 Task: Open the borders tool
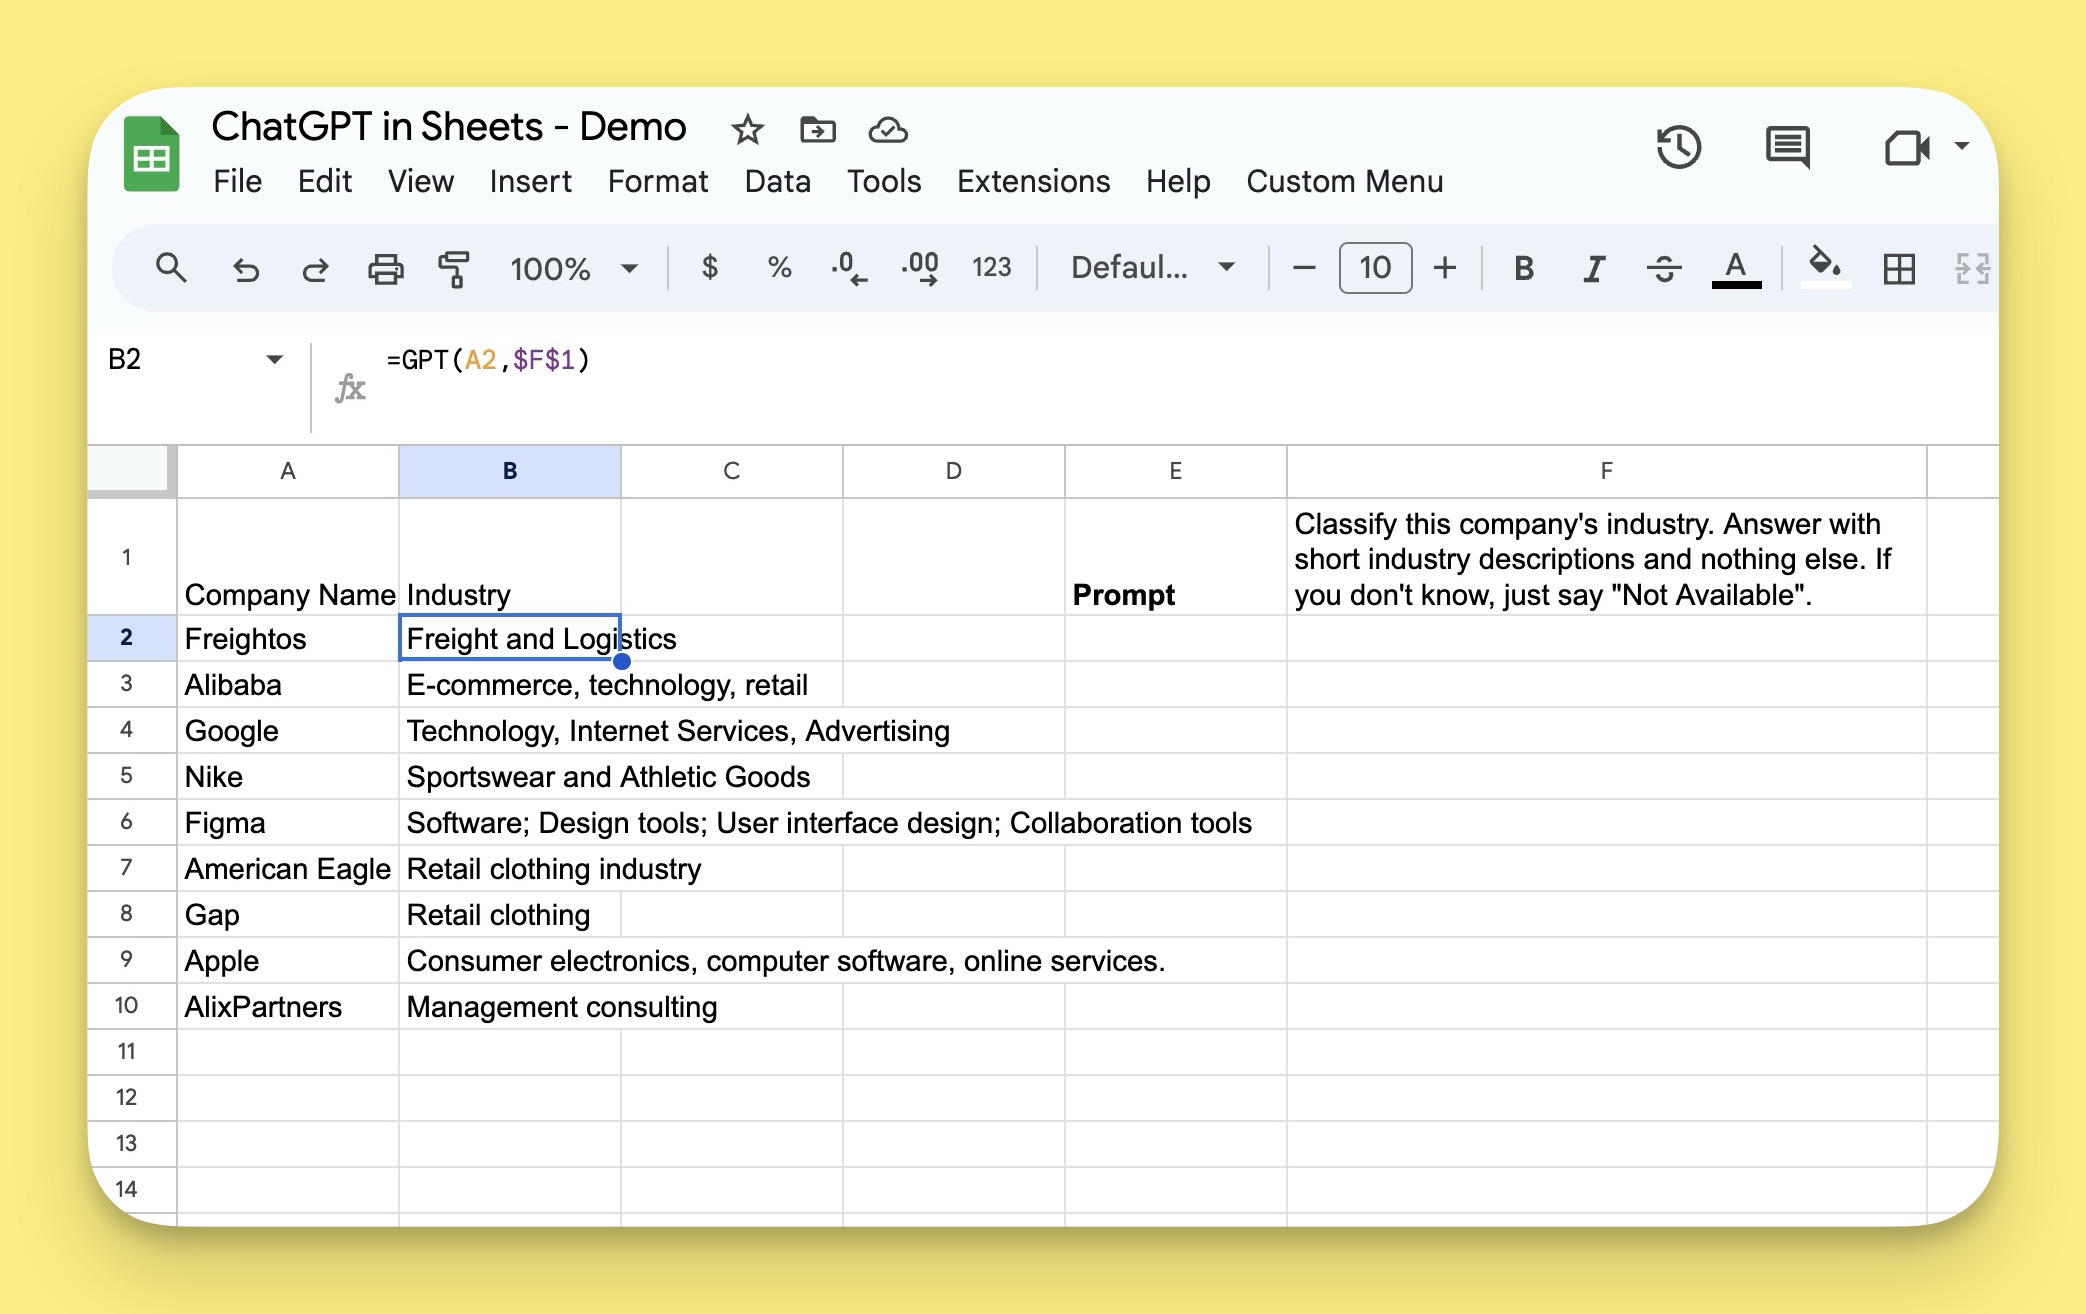tap(1899, 268)
